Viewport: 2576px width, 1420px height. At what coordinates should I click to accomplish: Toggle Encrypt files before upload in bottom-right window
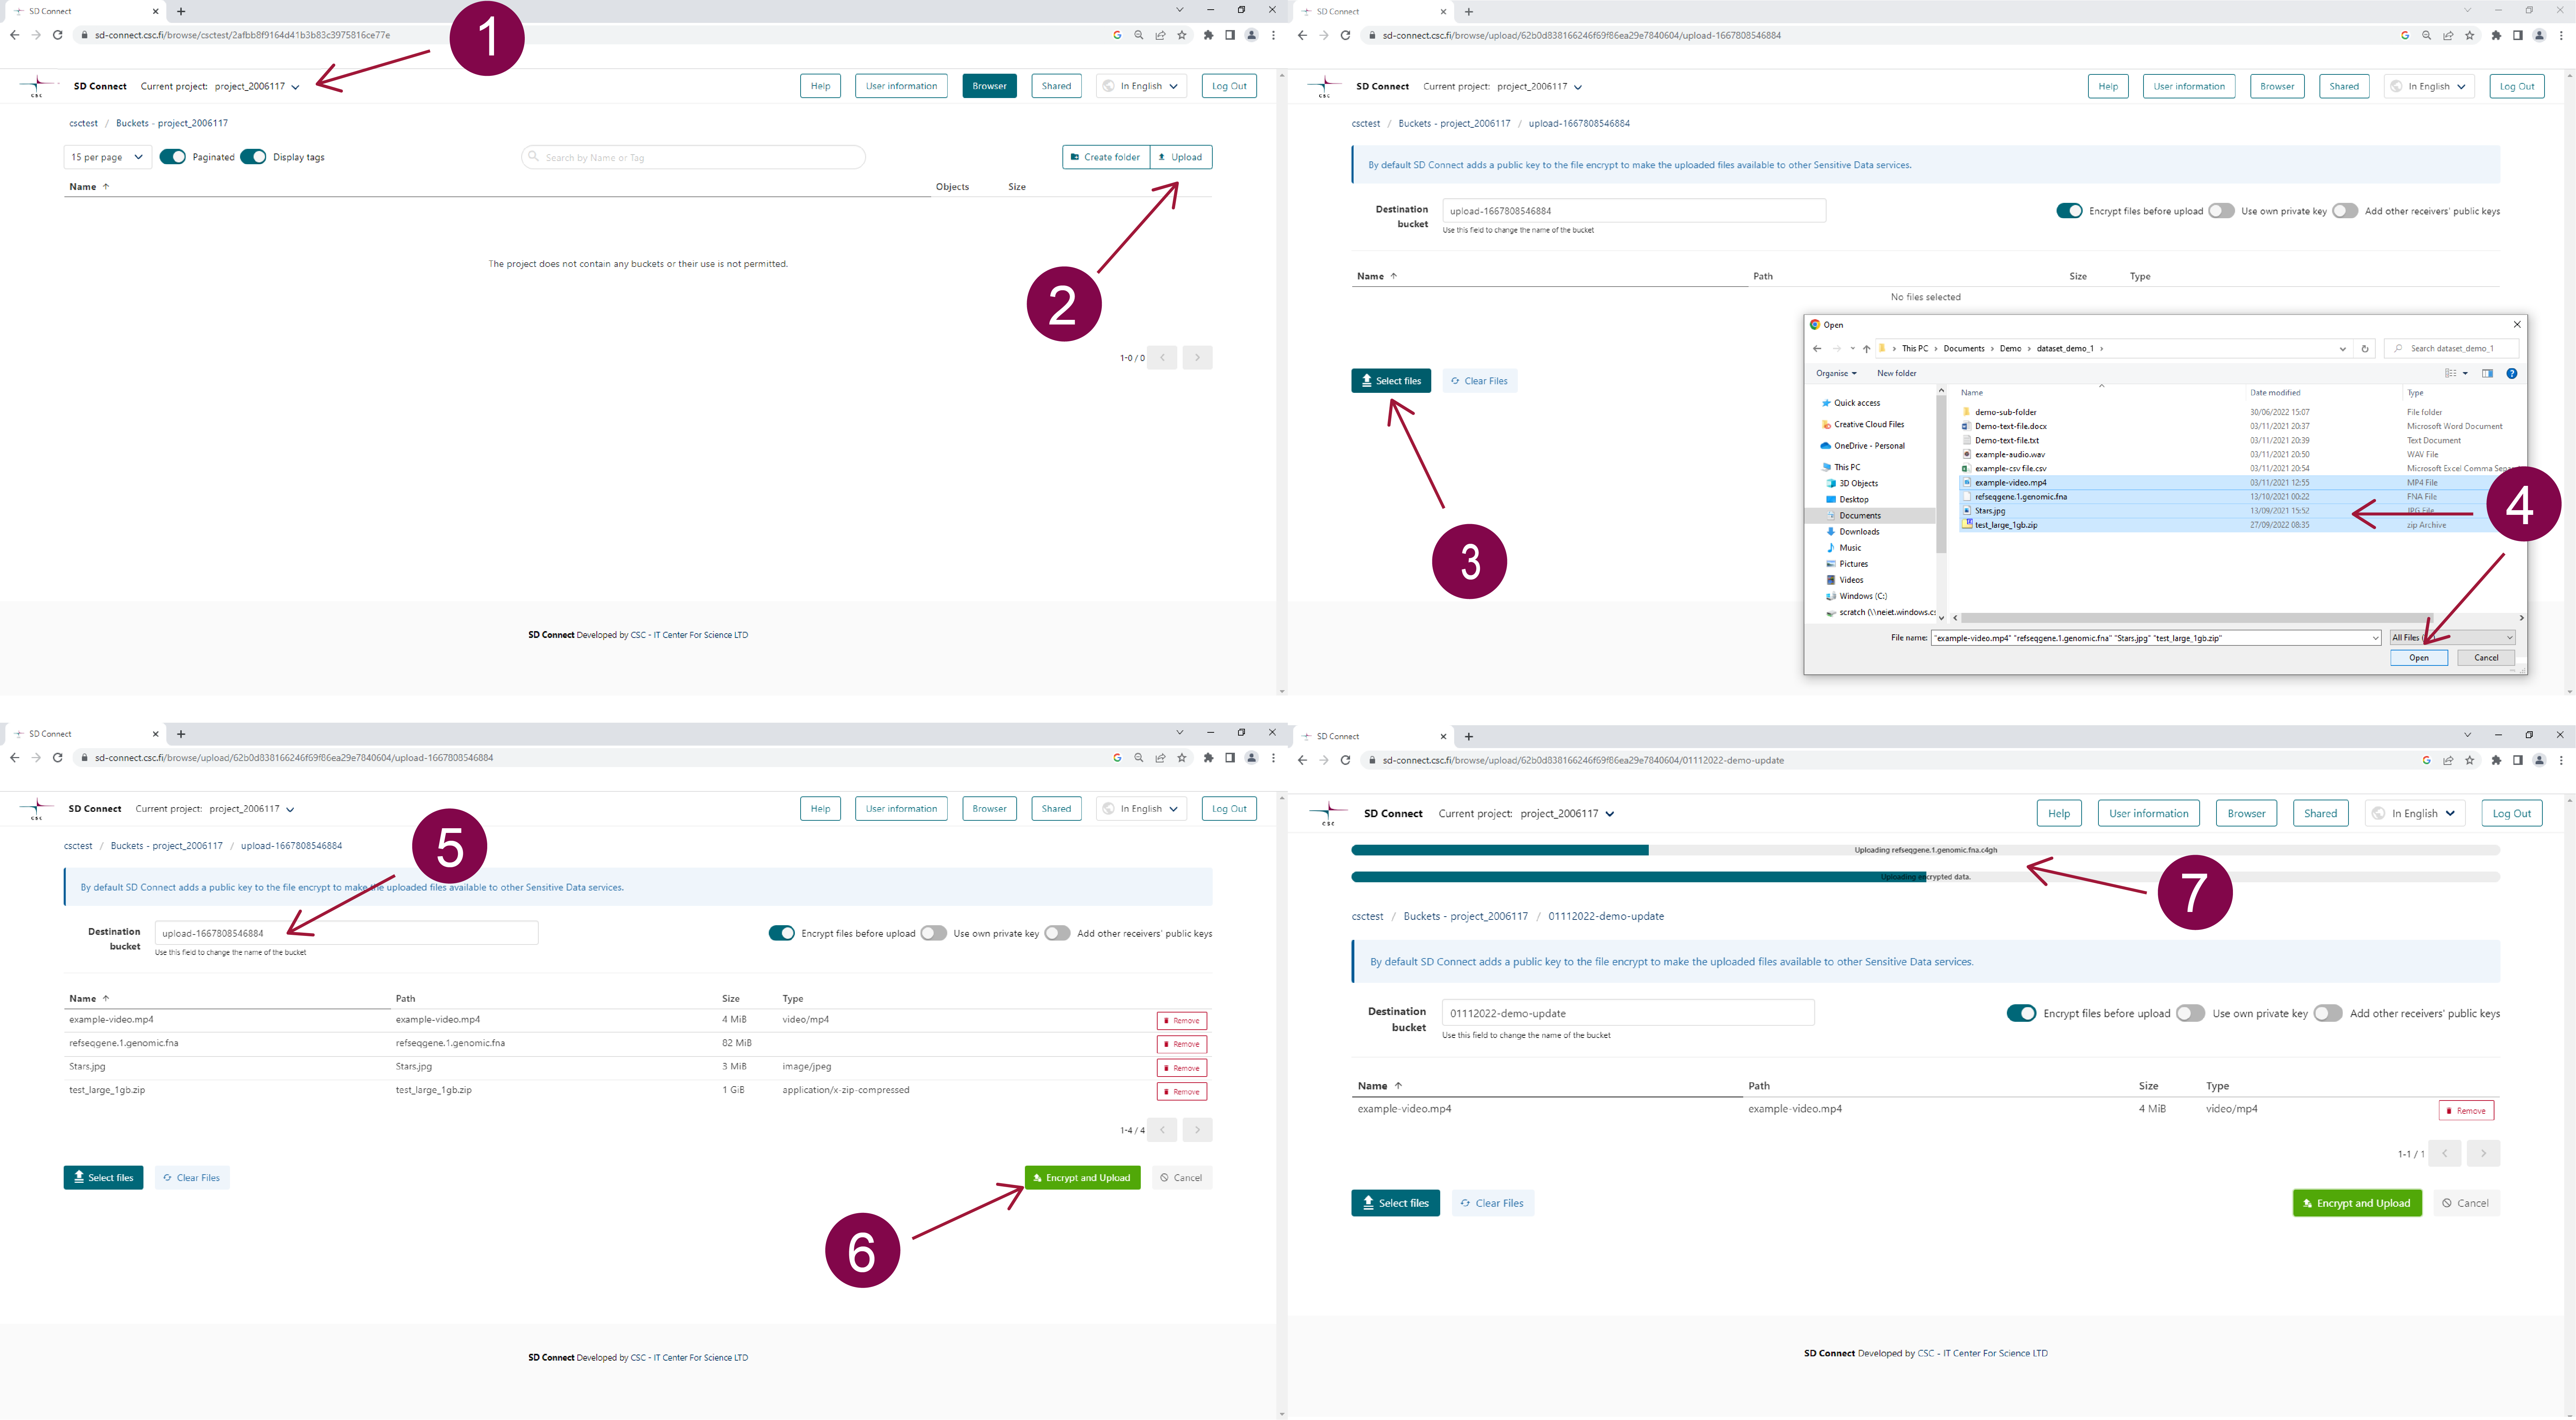(x=2021, y=1013)
